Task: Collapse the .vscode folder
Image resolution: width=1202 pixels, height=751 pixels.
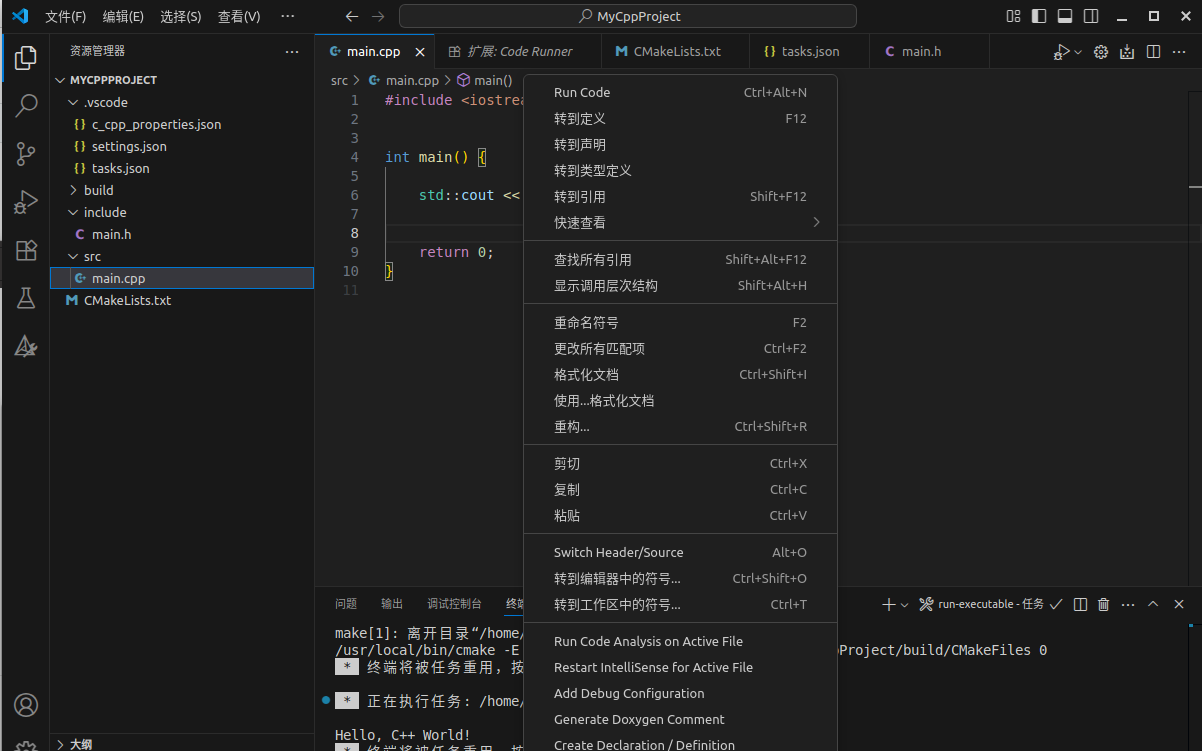Action: pos(105,102)
